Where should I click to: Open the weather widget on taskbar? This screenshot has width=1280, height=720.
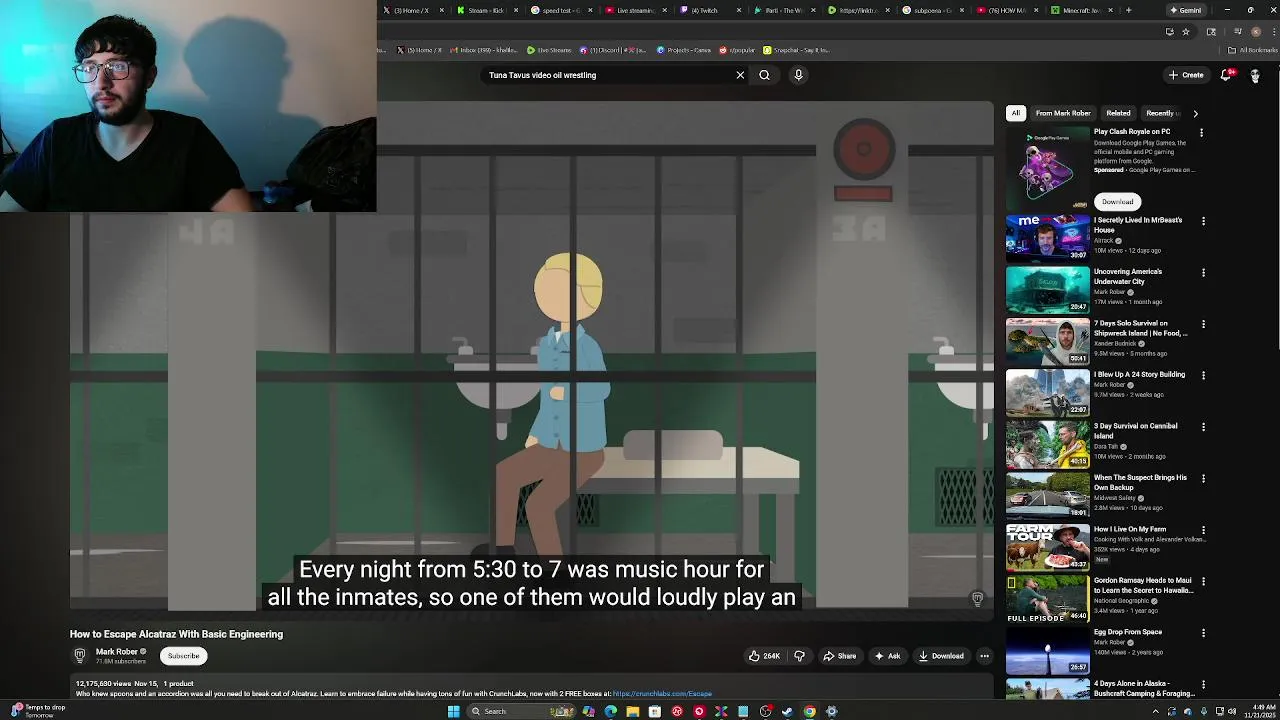point(38,711)
